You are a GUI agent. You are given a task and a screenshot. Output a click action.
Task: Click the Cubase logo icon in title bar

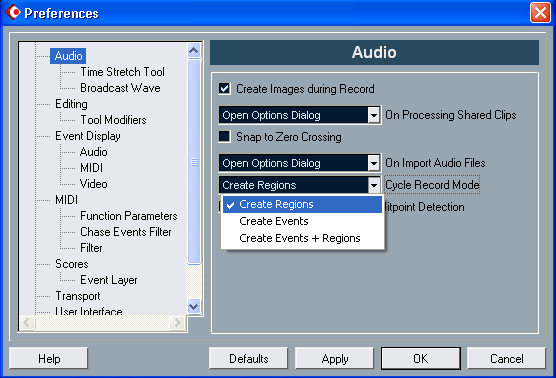pos(13,13)
